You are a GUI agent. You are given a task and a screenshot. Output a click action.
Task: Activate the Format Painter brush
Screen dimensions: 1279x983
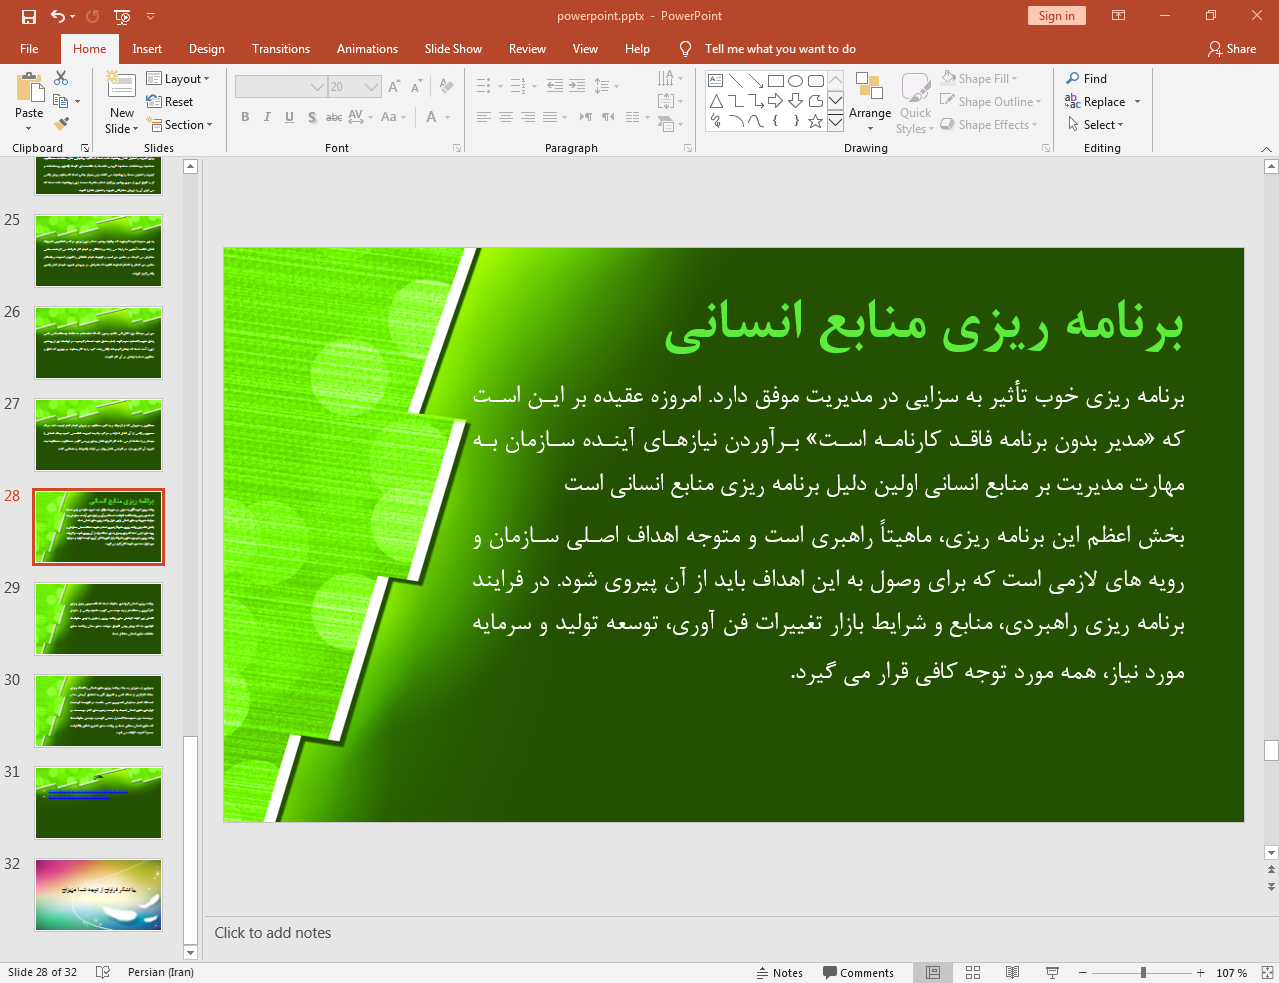click(x=61, y=124)
